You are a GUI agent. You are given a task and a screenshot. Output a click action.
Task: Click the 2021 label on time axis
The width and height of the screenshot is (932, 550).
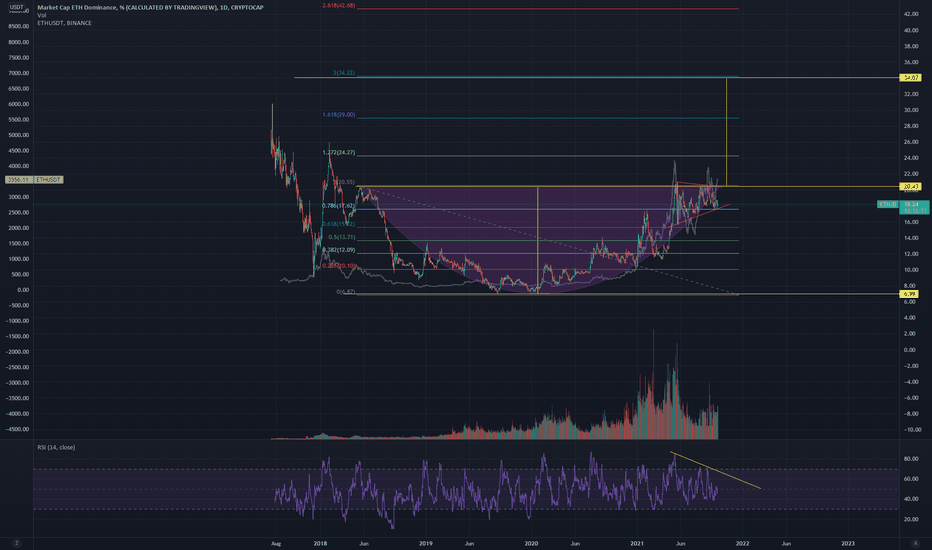click(637, 543)
